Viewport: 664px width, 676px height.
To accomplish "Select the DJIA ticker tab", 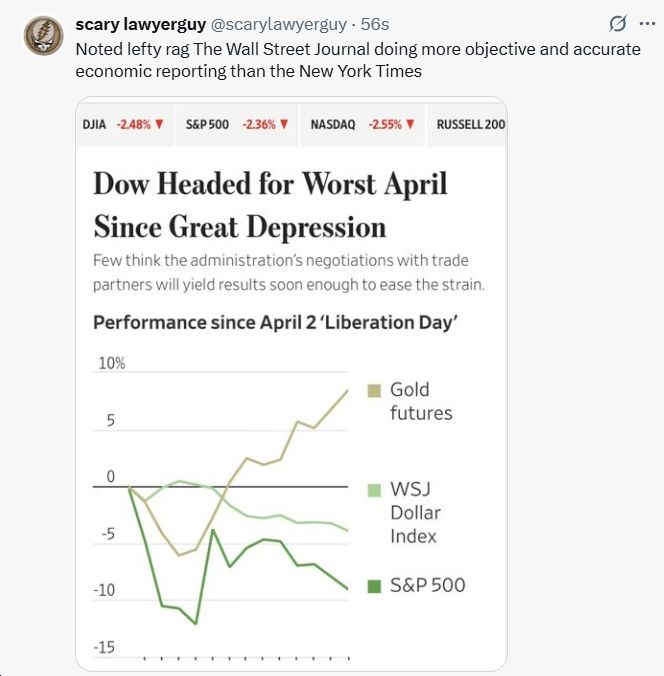I will pos(124,125).
